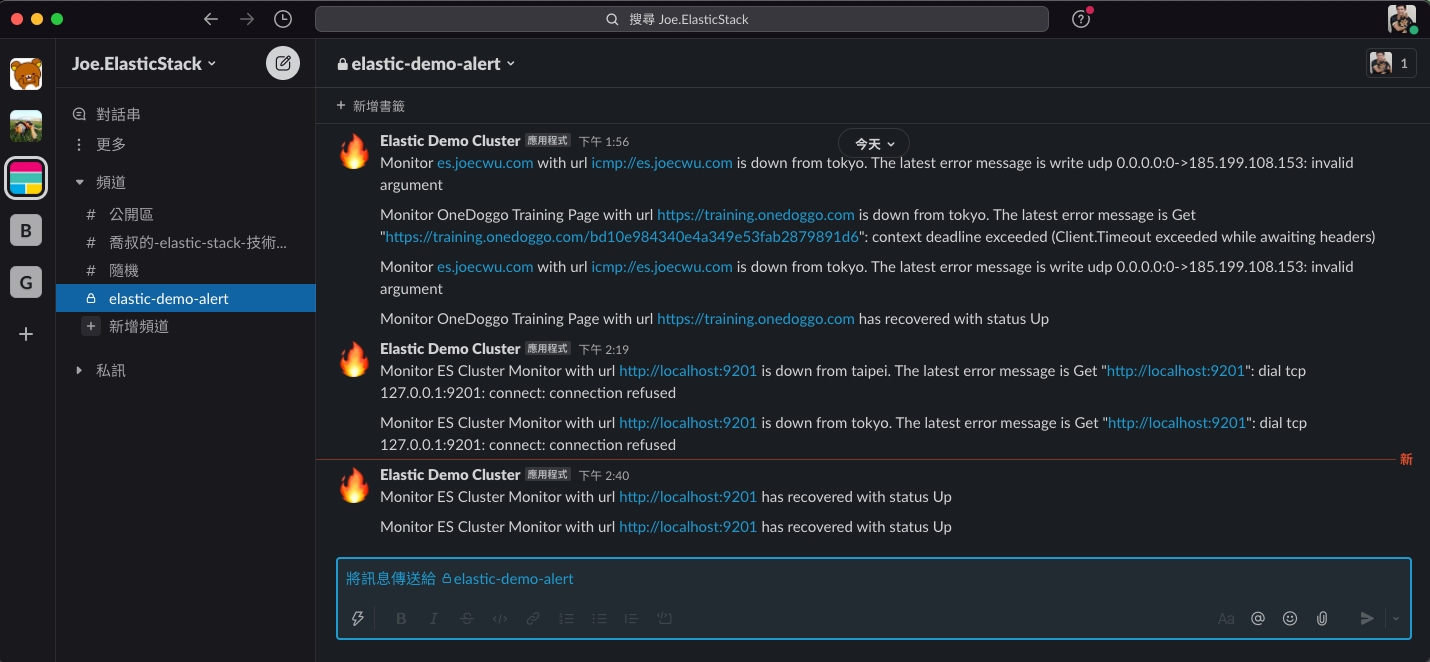
Task: Open the first localhost:9201 link in the tokyo down message
Action: pyautogui.click(x=688, y=423)
